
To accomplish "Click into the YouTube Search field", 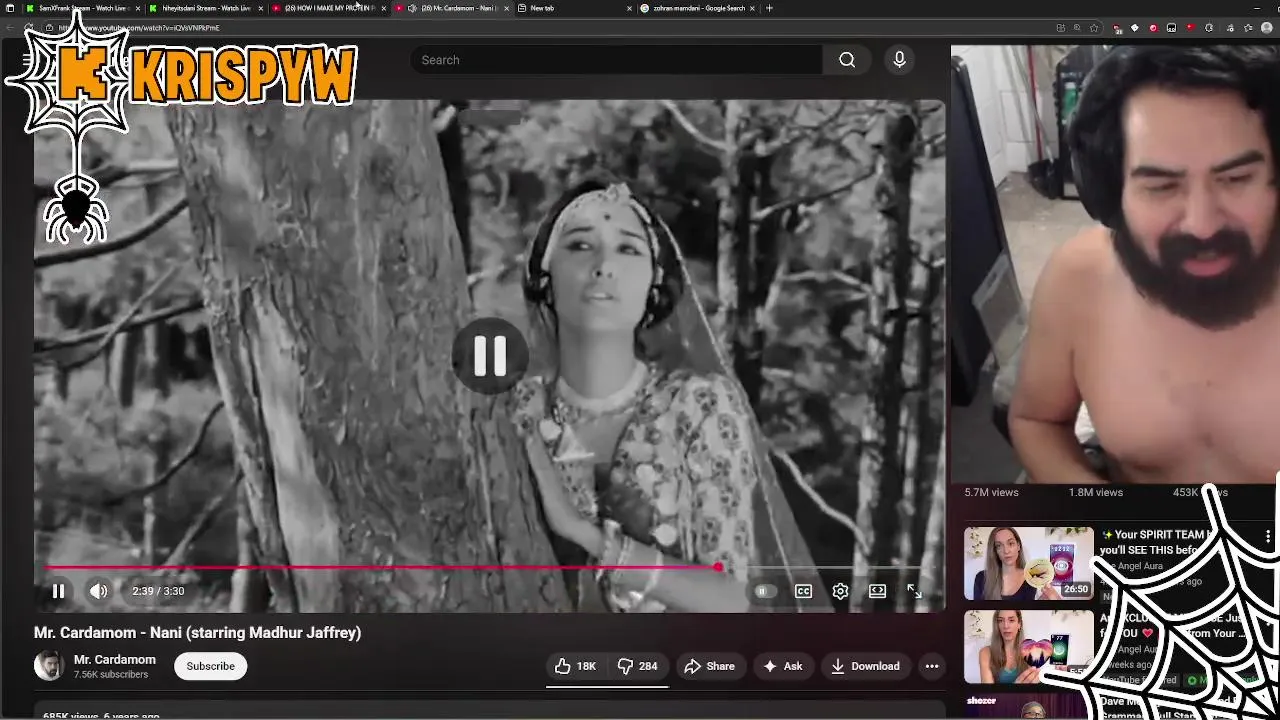I will 617,60.
